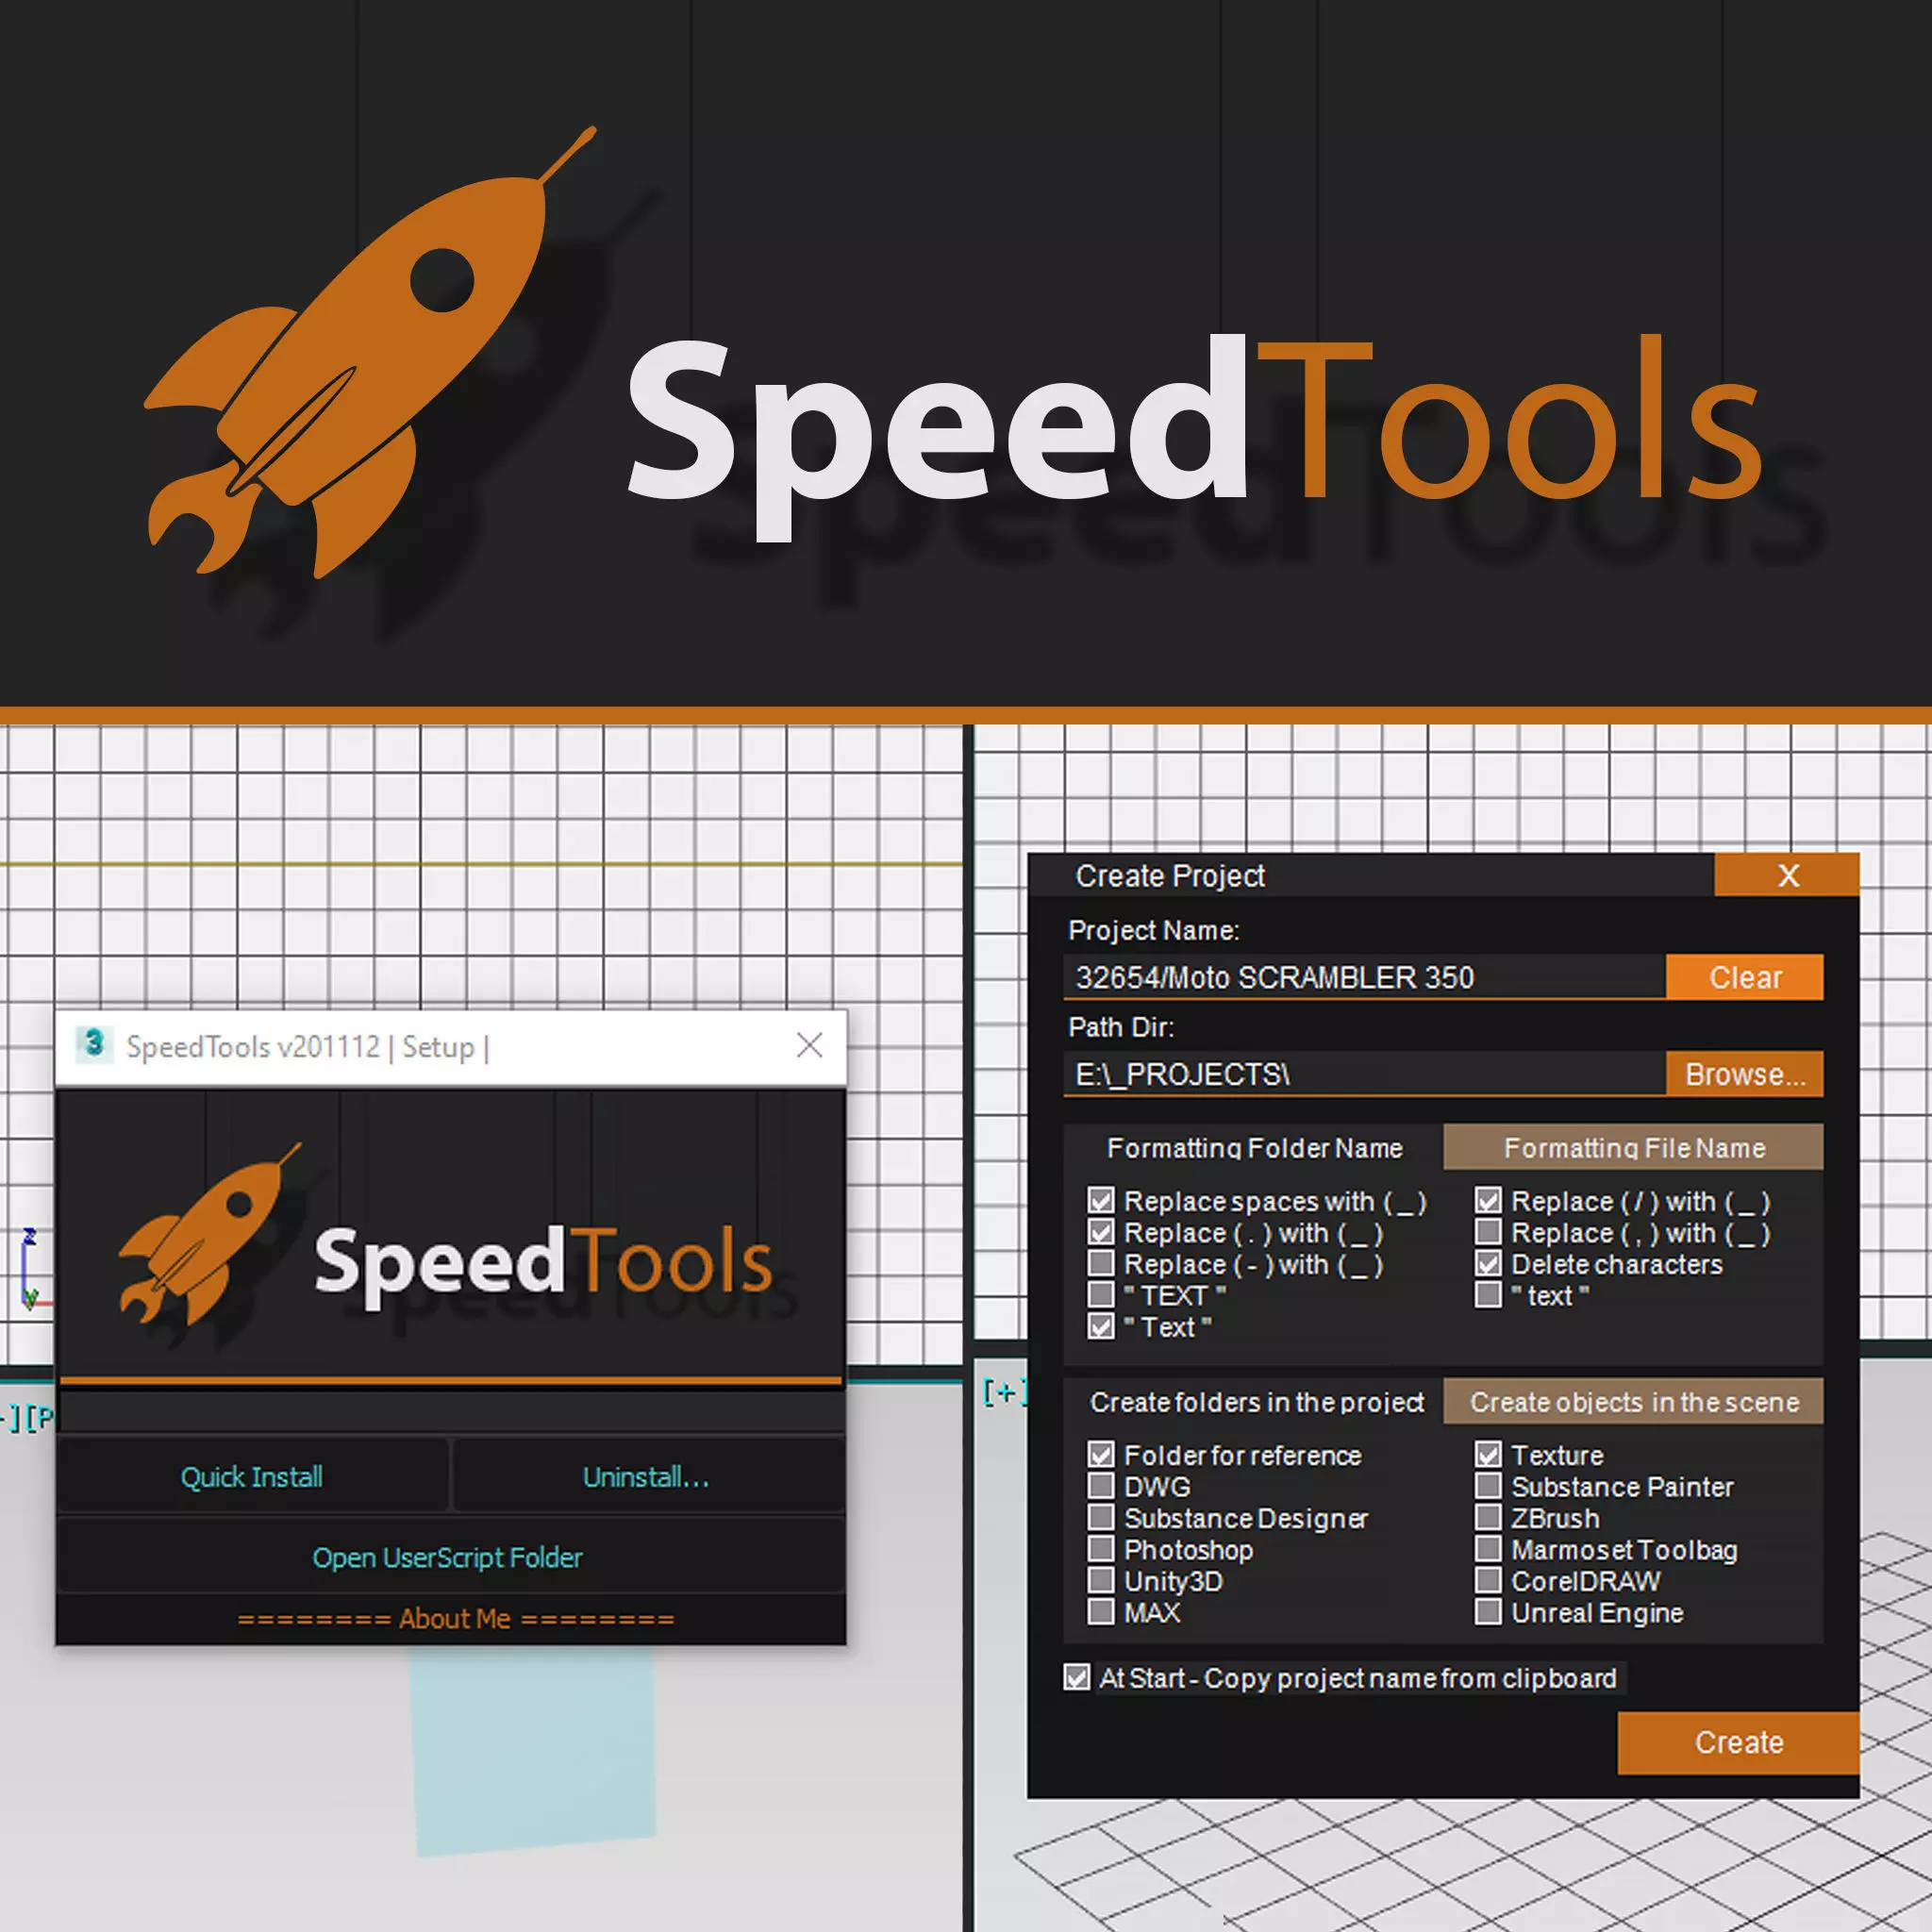The height and width of the screenshot is (1932, 1932).
Task: Enable Substance Designer checkbox
Action: click(1101, 1517)
